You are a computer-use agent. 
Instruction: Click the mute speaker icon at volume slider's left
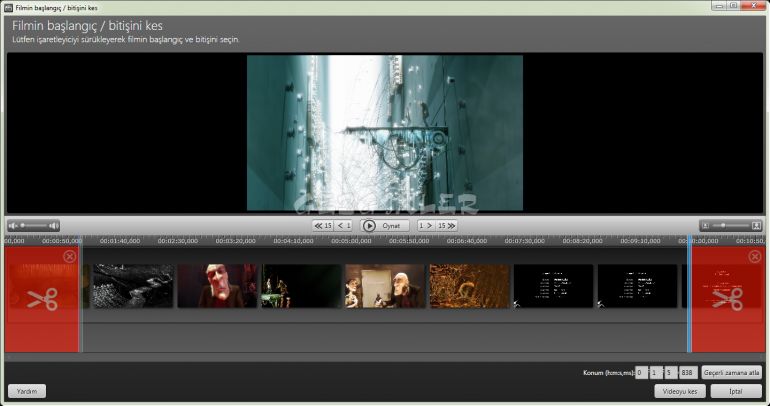(13, 226)
